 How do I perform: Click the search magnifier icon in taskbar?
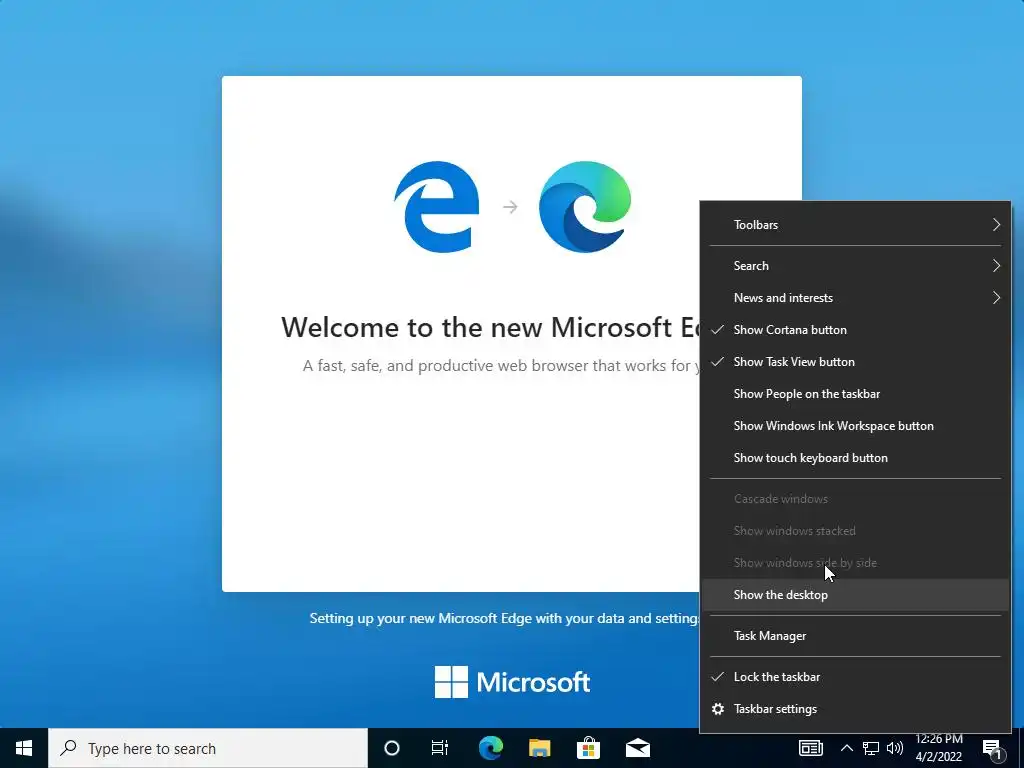click(x=68, y=748)
